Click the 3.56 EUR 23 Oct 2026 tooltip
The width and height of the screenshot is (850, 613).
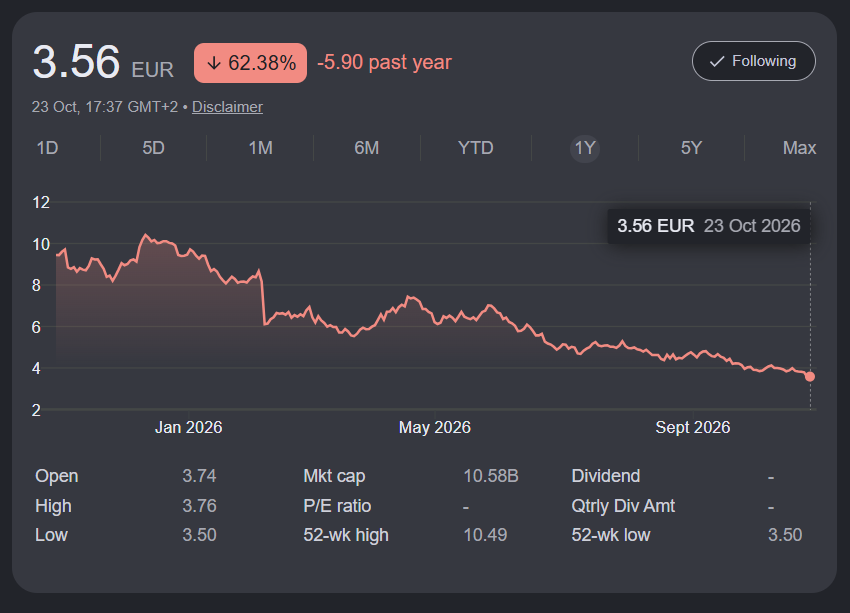point(709,226)
